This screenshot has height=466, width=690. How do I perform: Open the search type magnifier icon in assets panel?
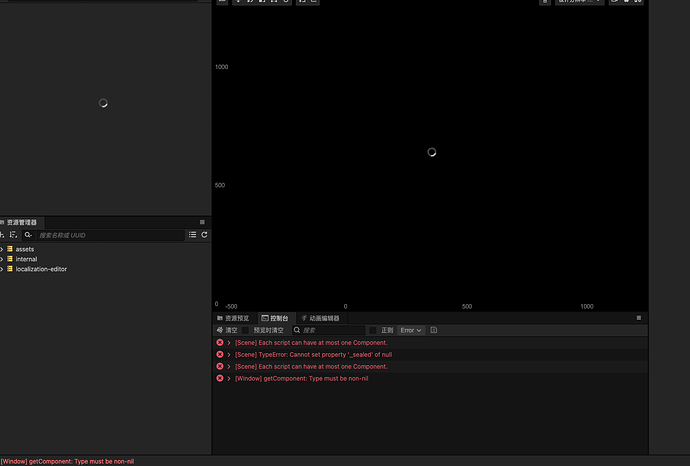click(x=28, y=235)
